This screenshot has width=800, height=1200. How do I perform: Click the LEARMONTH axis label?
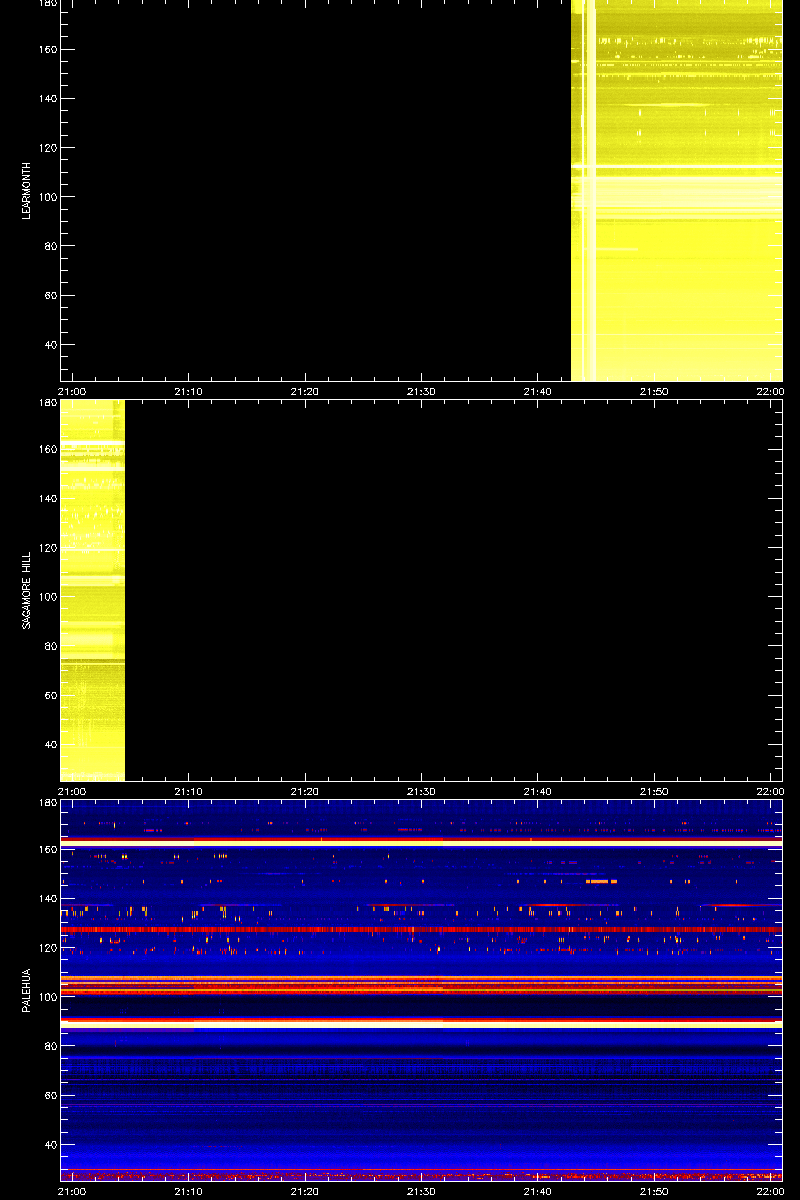28,190
